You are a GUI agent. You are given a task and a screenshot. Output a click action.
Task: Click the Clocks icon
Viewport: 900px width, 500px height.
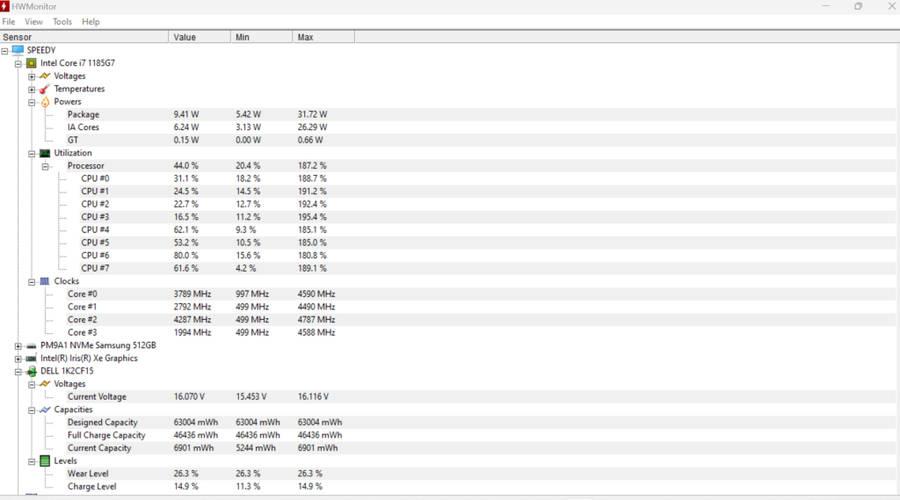[44, 282]
